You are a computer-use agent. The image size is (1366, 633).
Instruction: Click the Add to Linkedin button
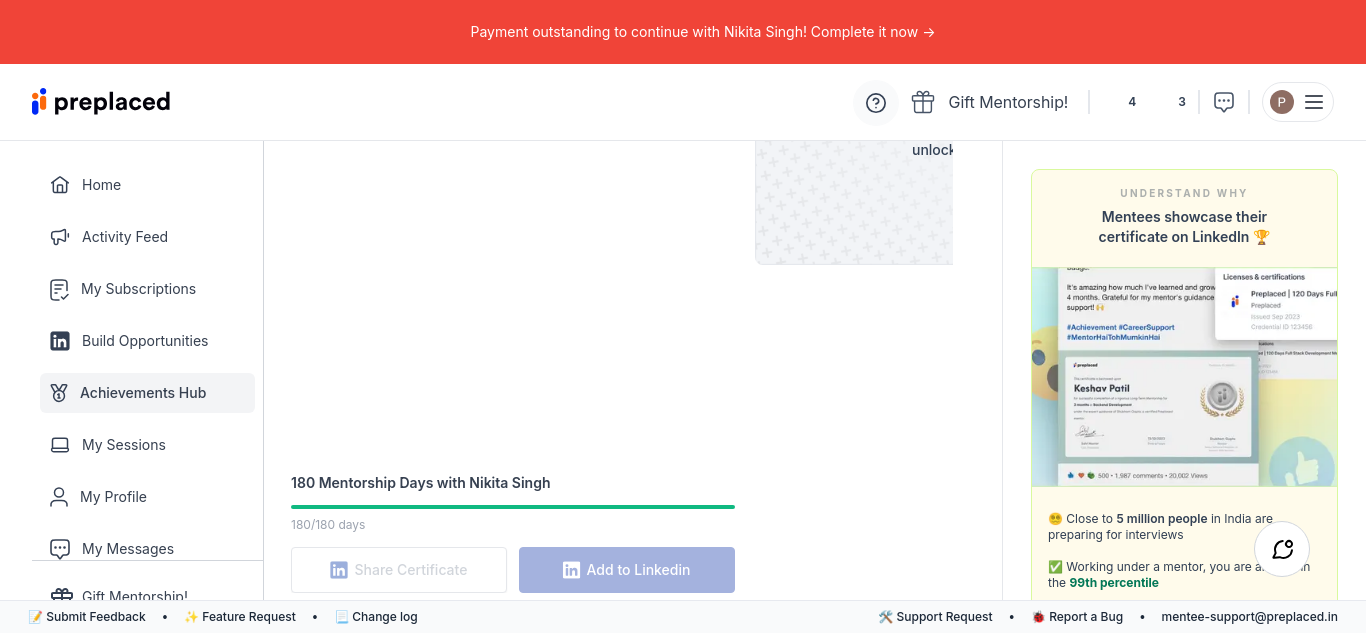(627, 570)
